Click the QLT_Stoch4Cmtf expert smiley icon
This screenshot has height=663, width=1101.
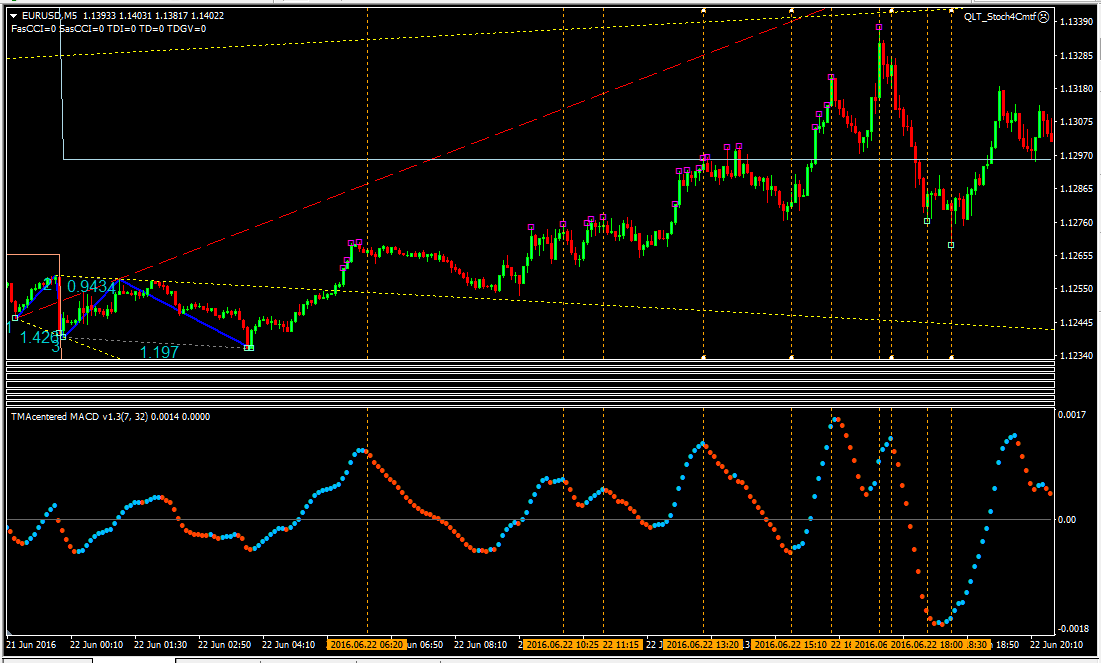[1044, 17]
